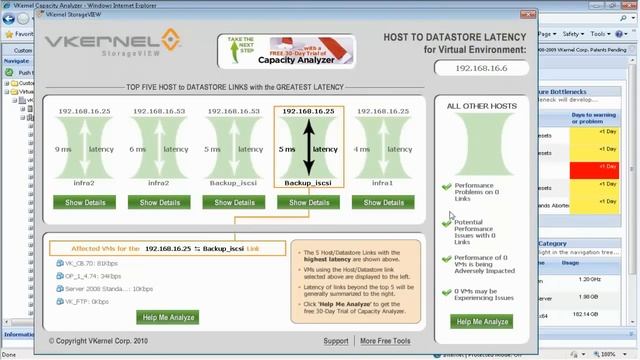640x360 pixels.
Task: Open the More Free Tools link
Action: tap(385, 341)
